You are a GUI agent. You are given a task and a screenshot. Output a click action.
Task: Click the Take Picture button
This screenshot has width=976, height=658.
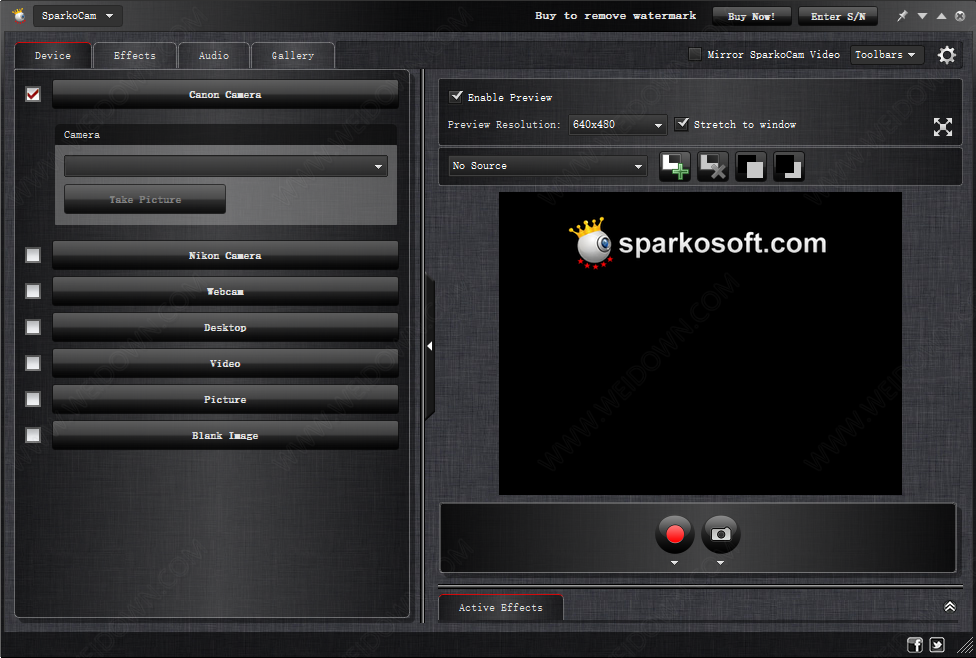145,199
